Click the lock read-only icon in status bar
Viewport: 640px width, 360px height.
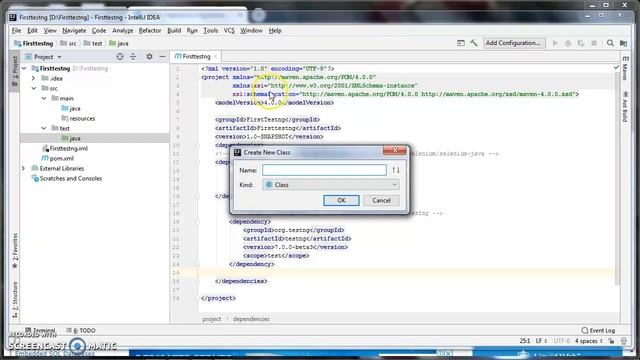point(611,341)
